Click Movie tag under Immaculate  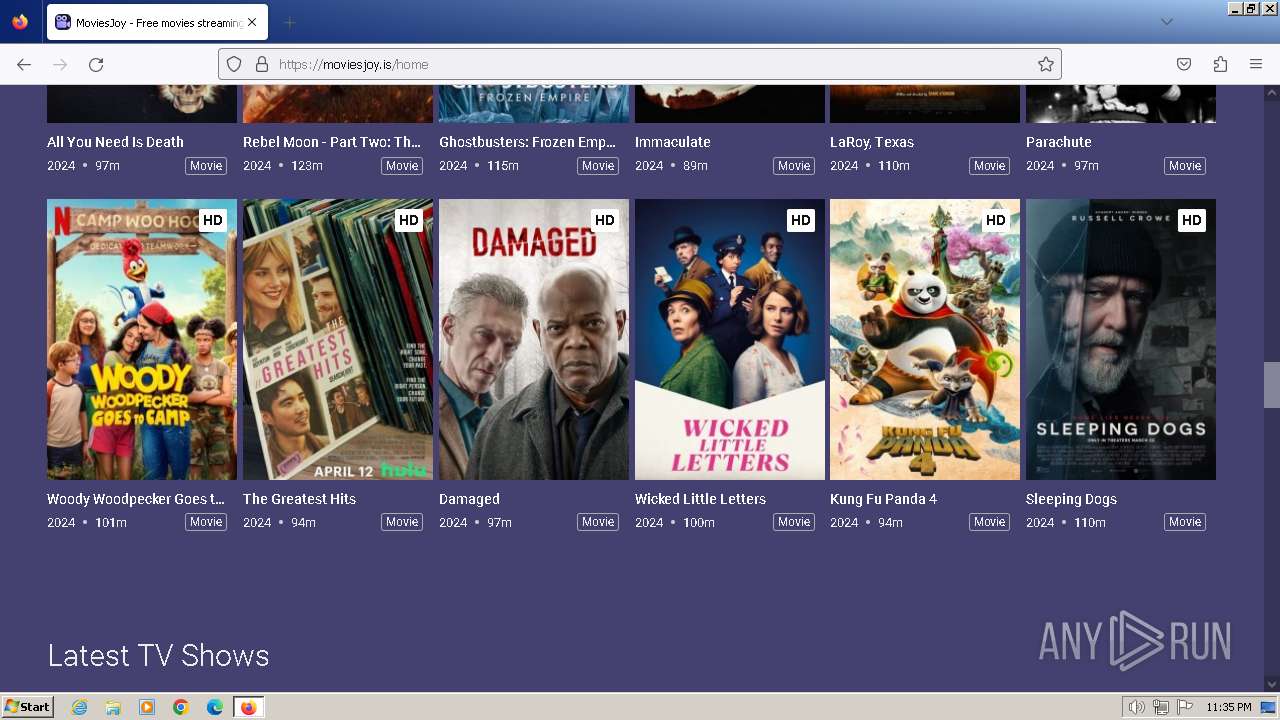point(794,166)
